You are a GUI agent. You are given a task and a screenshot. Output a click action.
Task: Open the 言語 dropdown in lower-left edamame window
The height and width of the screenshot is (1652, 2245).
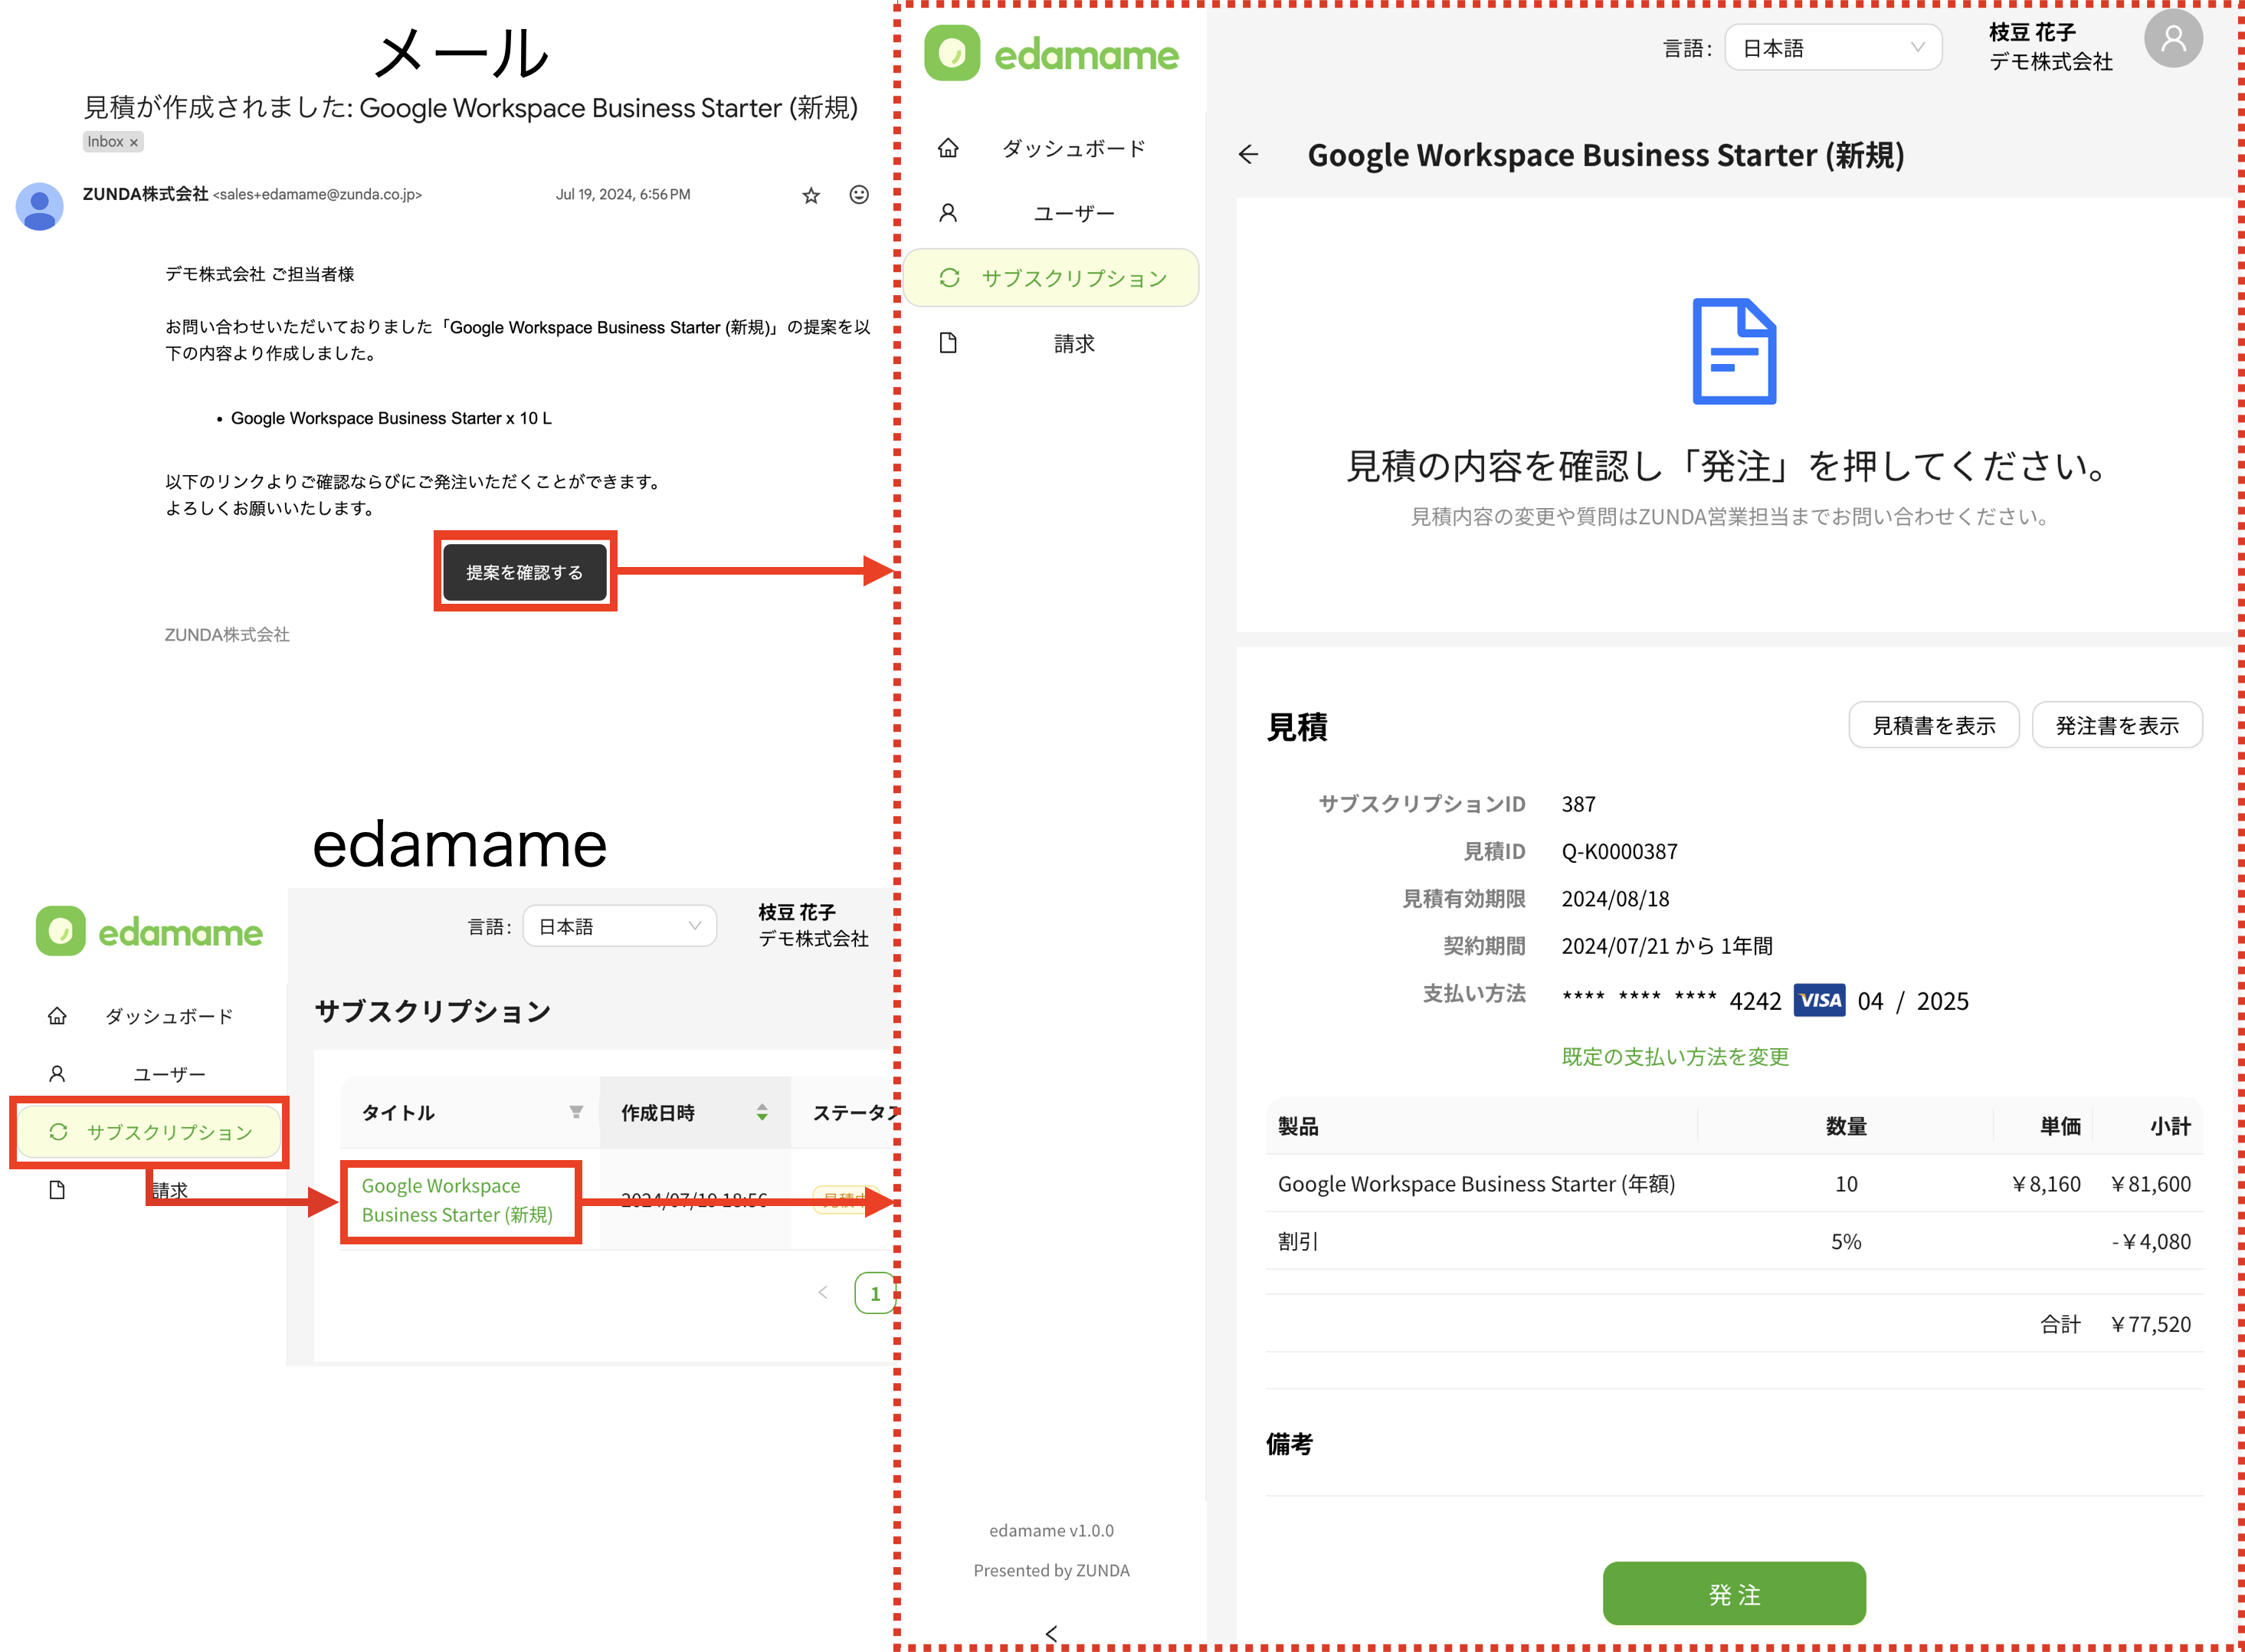(619, 926)
